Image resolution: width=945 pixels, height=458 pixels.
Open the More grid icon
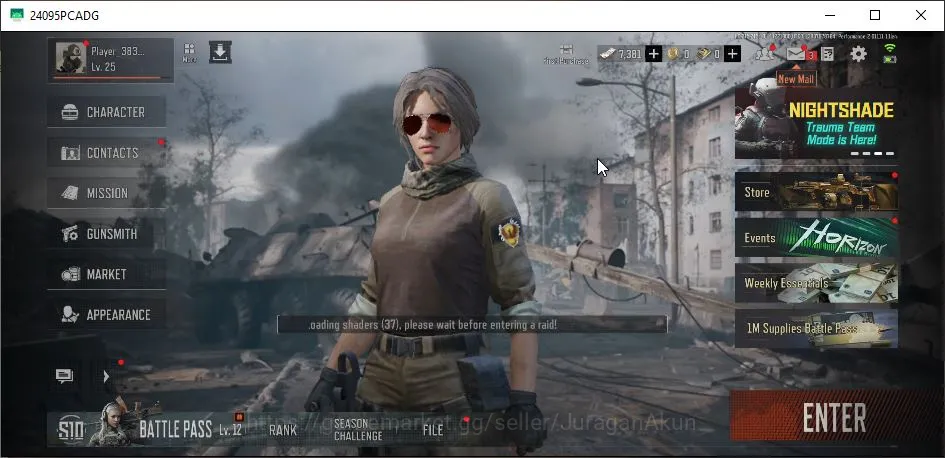[x=189, y=52]
